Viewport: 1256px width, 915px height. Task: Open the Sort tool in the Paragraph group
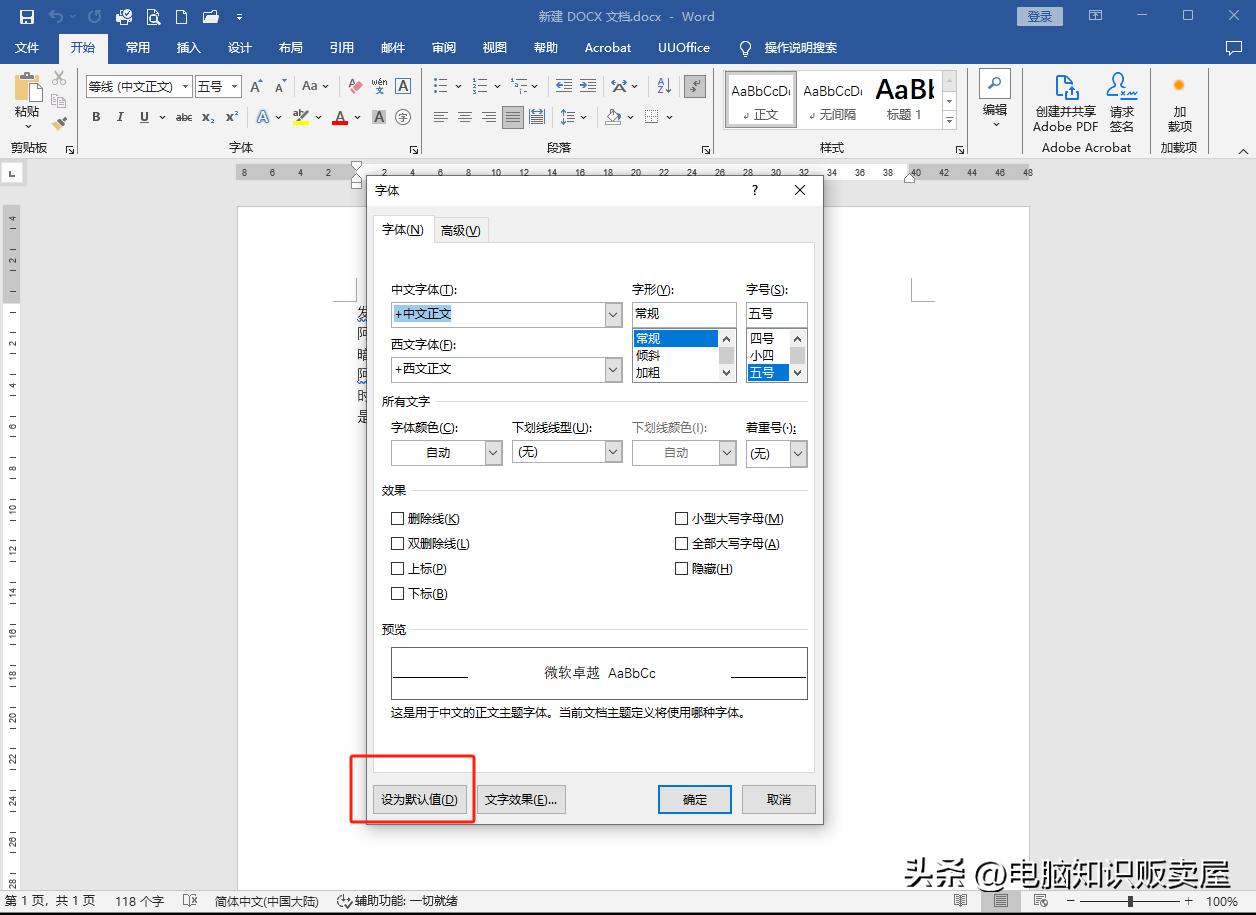pyautogui.click(x=663, y=85)
